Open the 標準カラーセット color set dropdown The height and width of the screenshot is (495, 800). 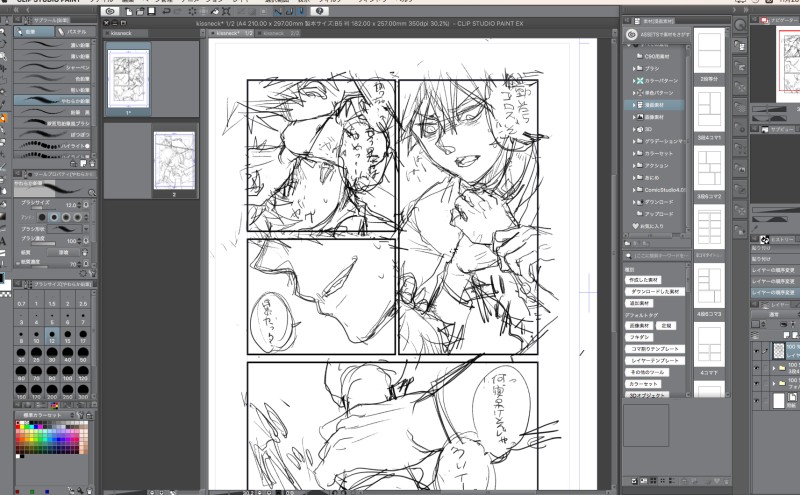[44, 415]
